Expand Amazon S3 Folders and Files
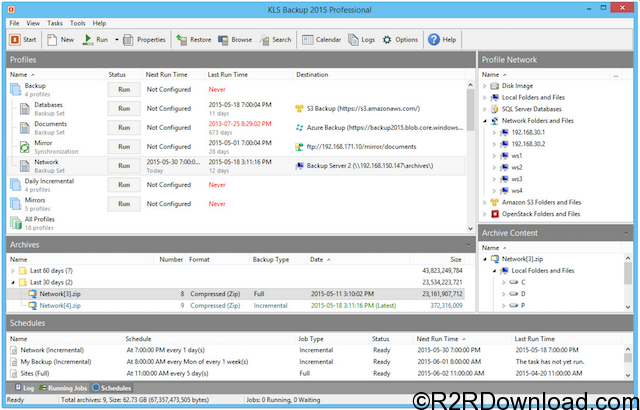The height and width of the screenshot is (410, 640). pyautogui.click(x=484, y=202)
